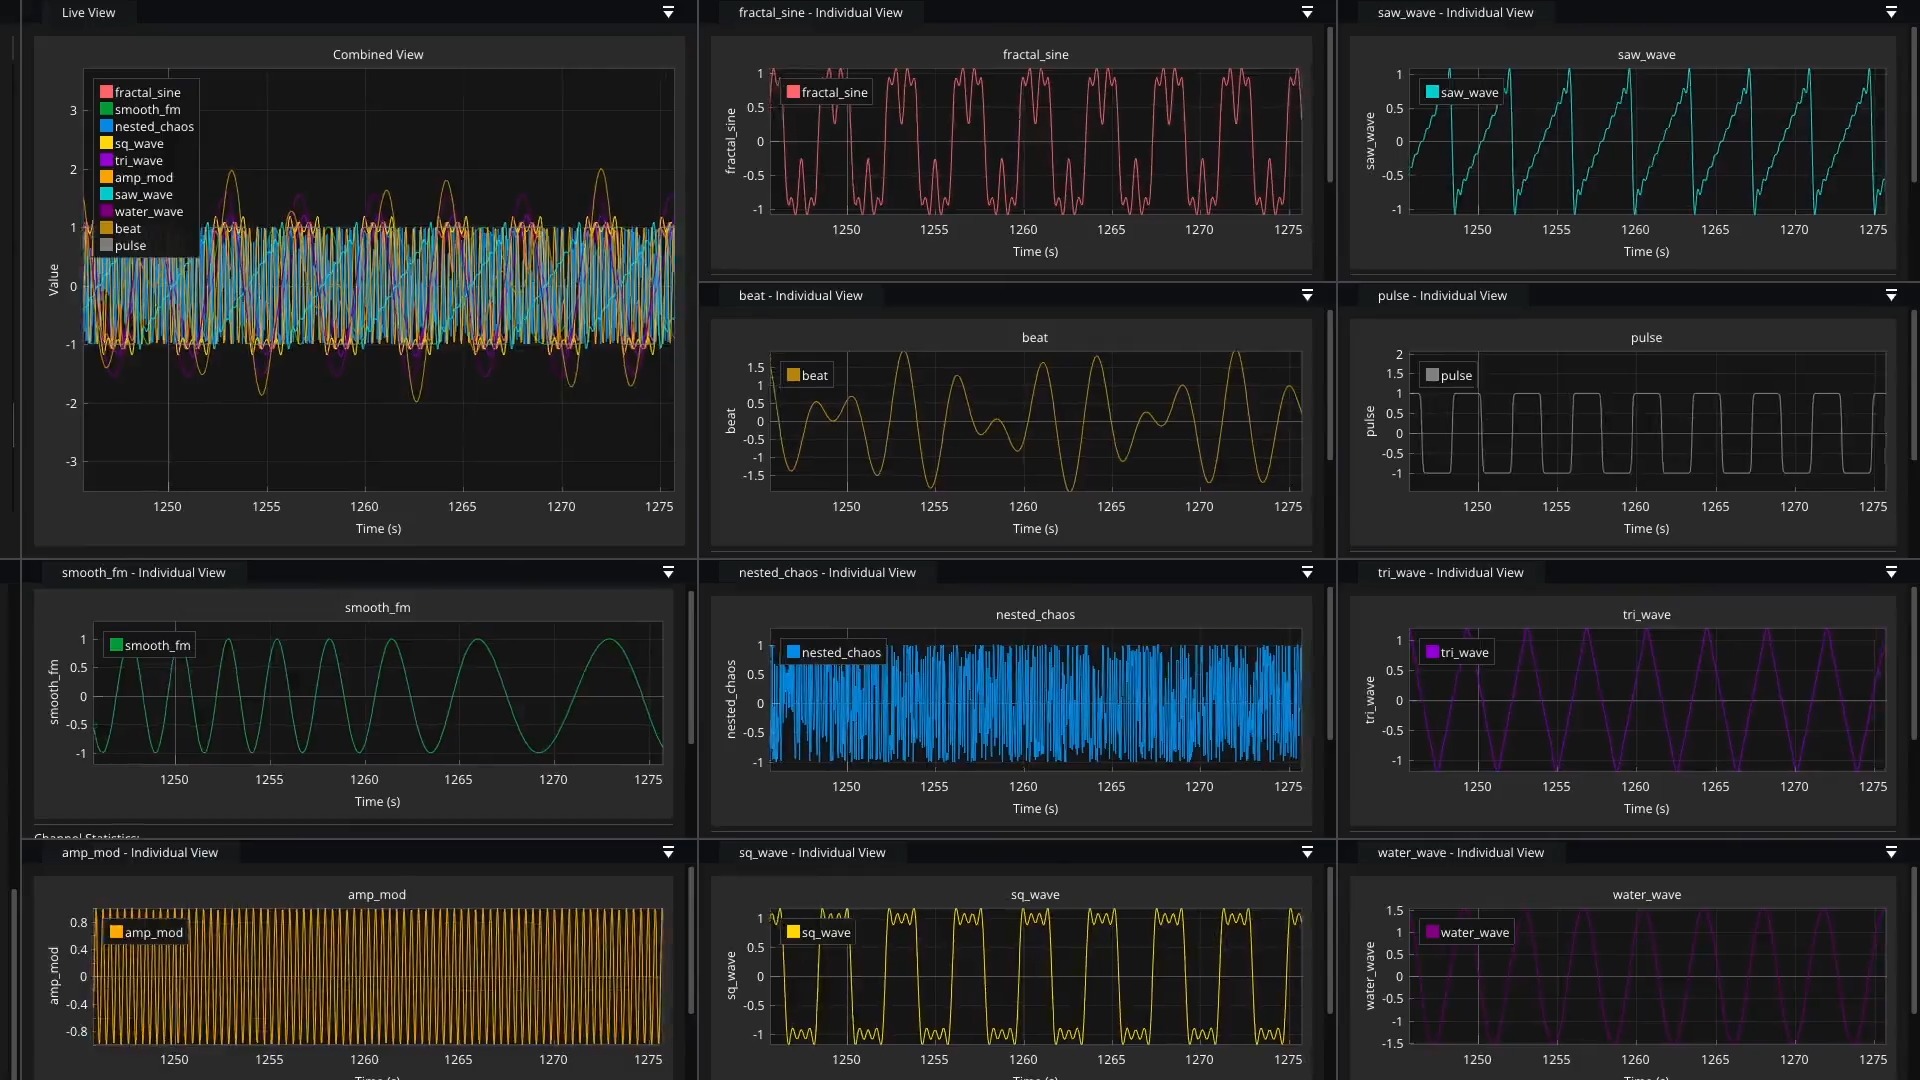The height and width of the screenshot is (1080, 1920).
Task: Collapse the nested_chaos Individual View panel
Action: click(x=1306, y=572)
